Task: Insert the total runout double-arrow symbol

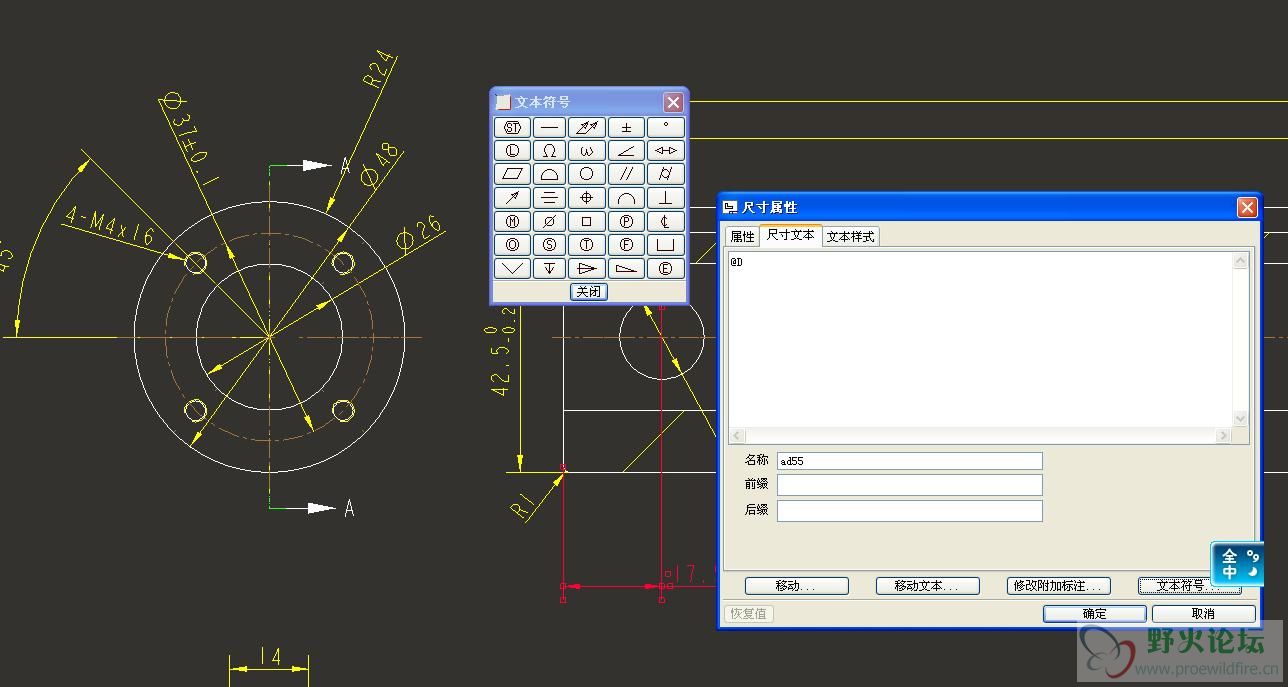Action: pyautogui.click(x=587, y=127)
